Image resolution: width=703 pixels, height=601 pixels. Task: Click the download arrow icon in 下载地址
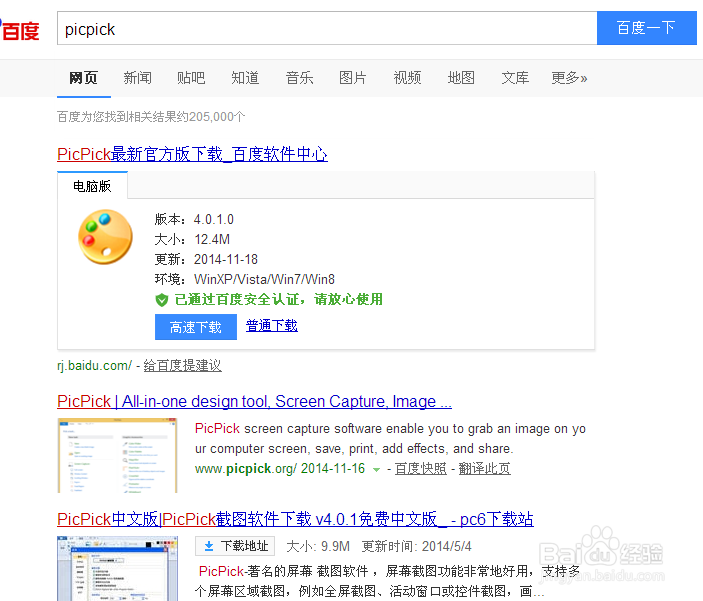tap(209, 546)
